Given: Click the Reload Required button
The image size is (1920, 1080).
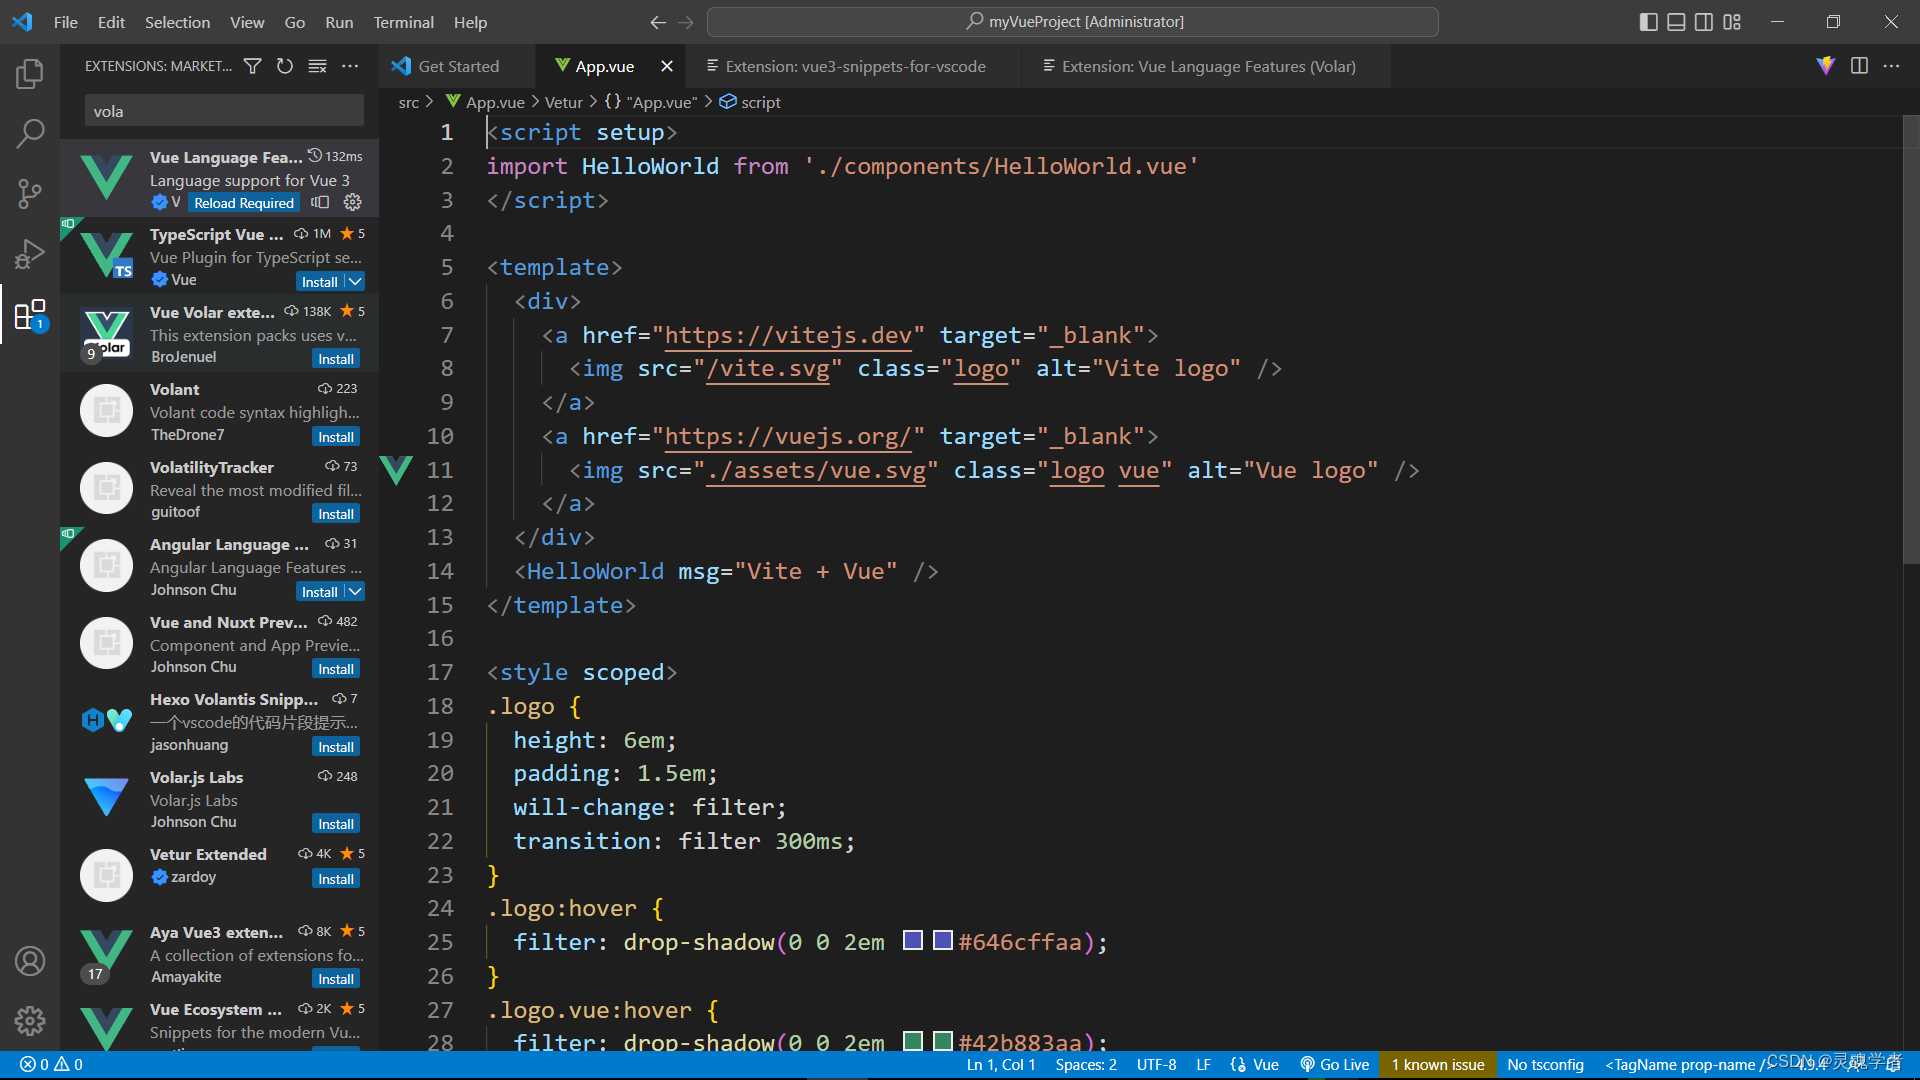Looking at the screenshot, I should coord(244,203).
